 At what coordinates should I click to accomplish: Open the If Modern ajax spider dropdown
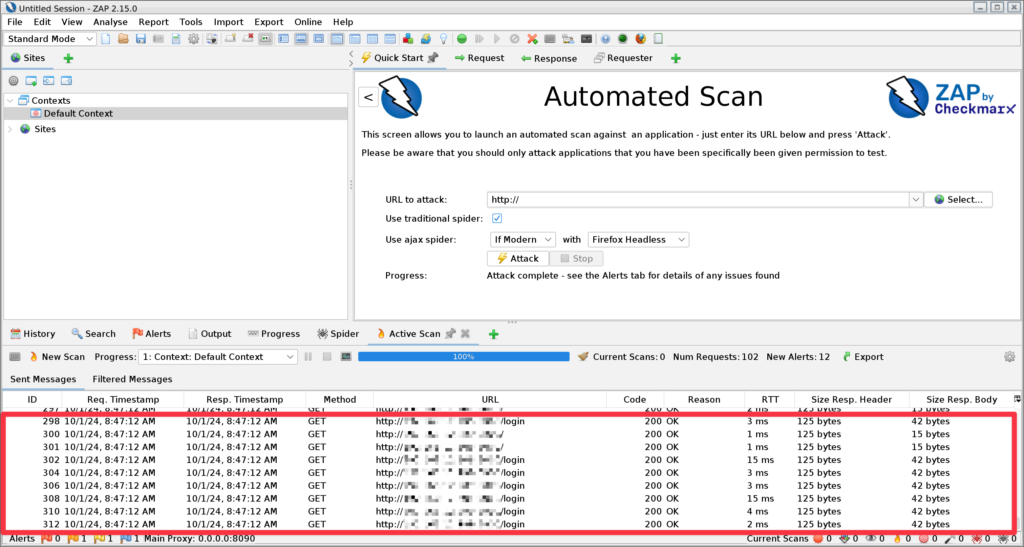click(522, 240)
